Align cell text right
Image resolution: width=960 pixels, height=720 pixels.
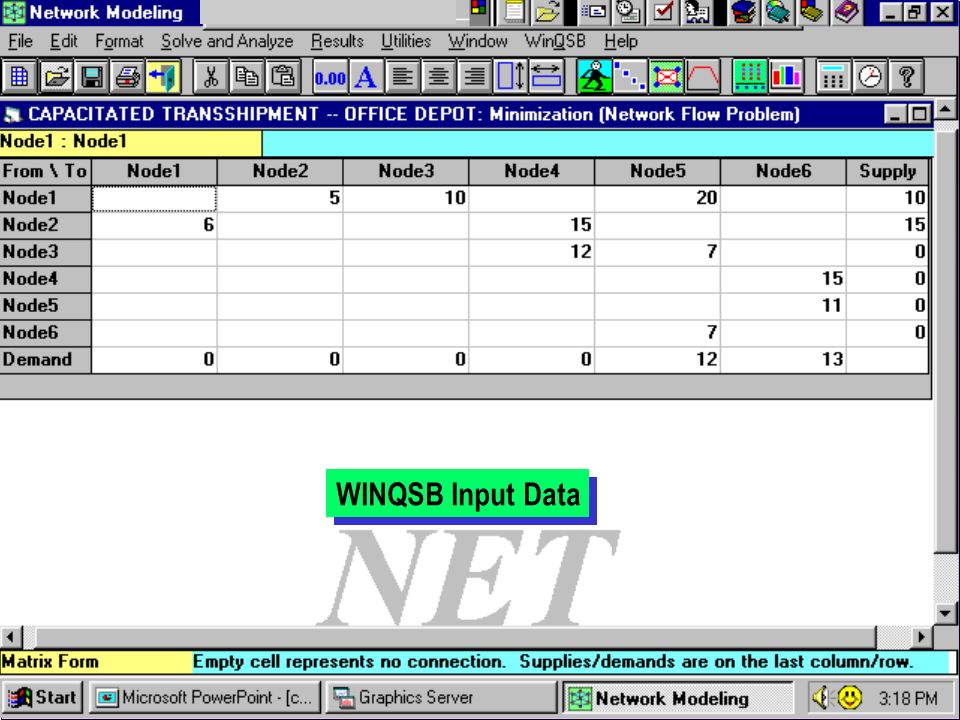coord(474,77)
